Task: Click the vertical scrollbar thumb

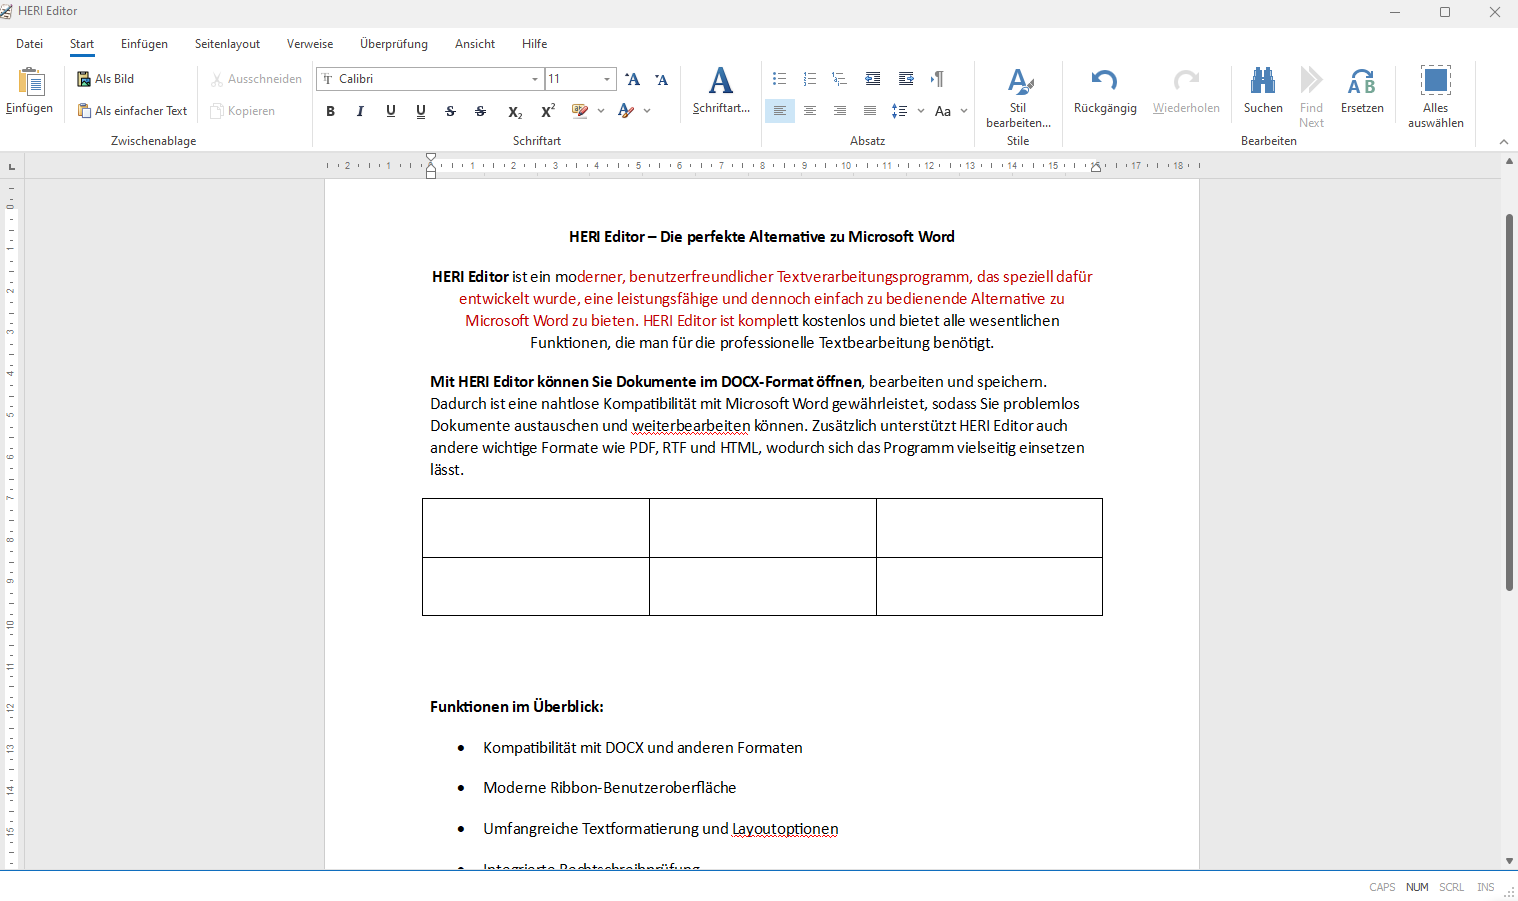Action: point(1510,401)
